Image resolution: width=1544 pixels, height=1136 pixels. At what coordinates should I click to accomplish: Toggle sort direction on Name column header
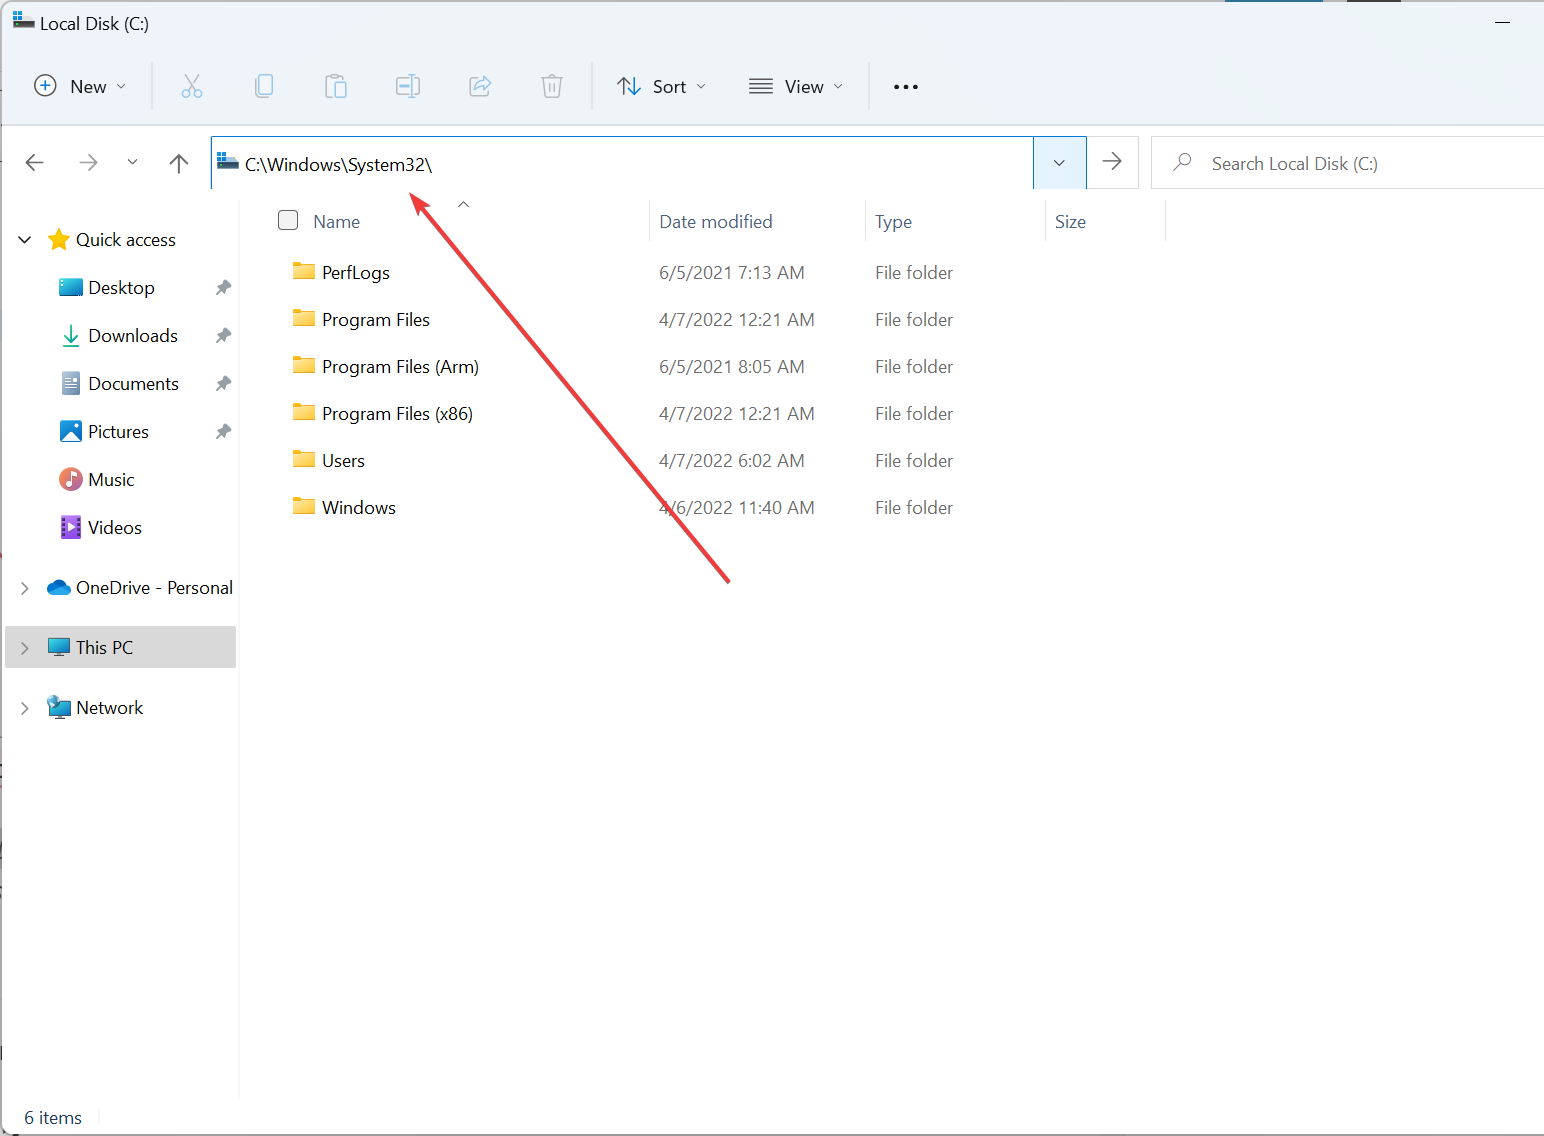click(x=336, y=221)
